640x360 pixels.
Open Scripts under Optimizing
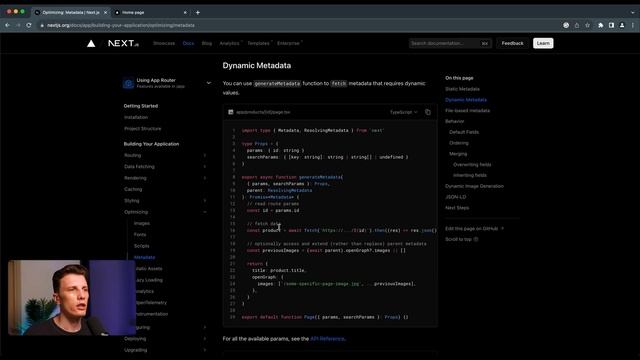pyautogui.click(x=142, y=246)
